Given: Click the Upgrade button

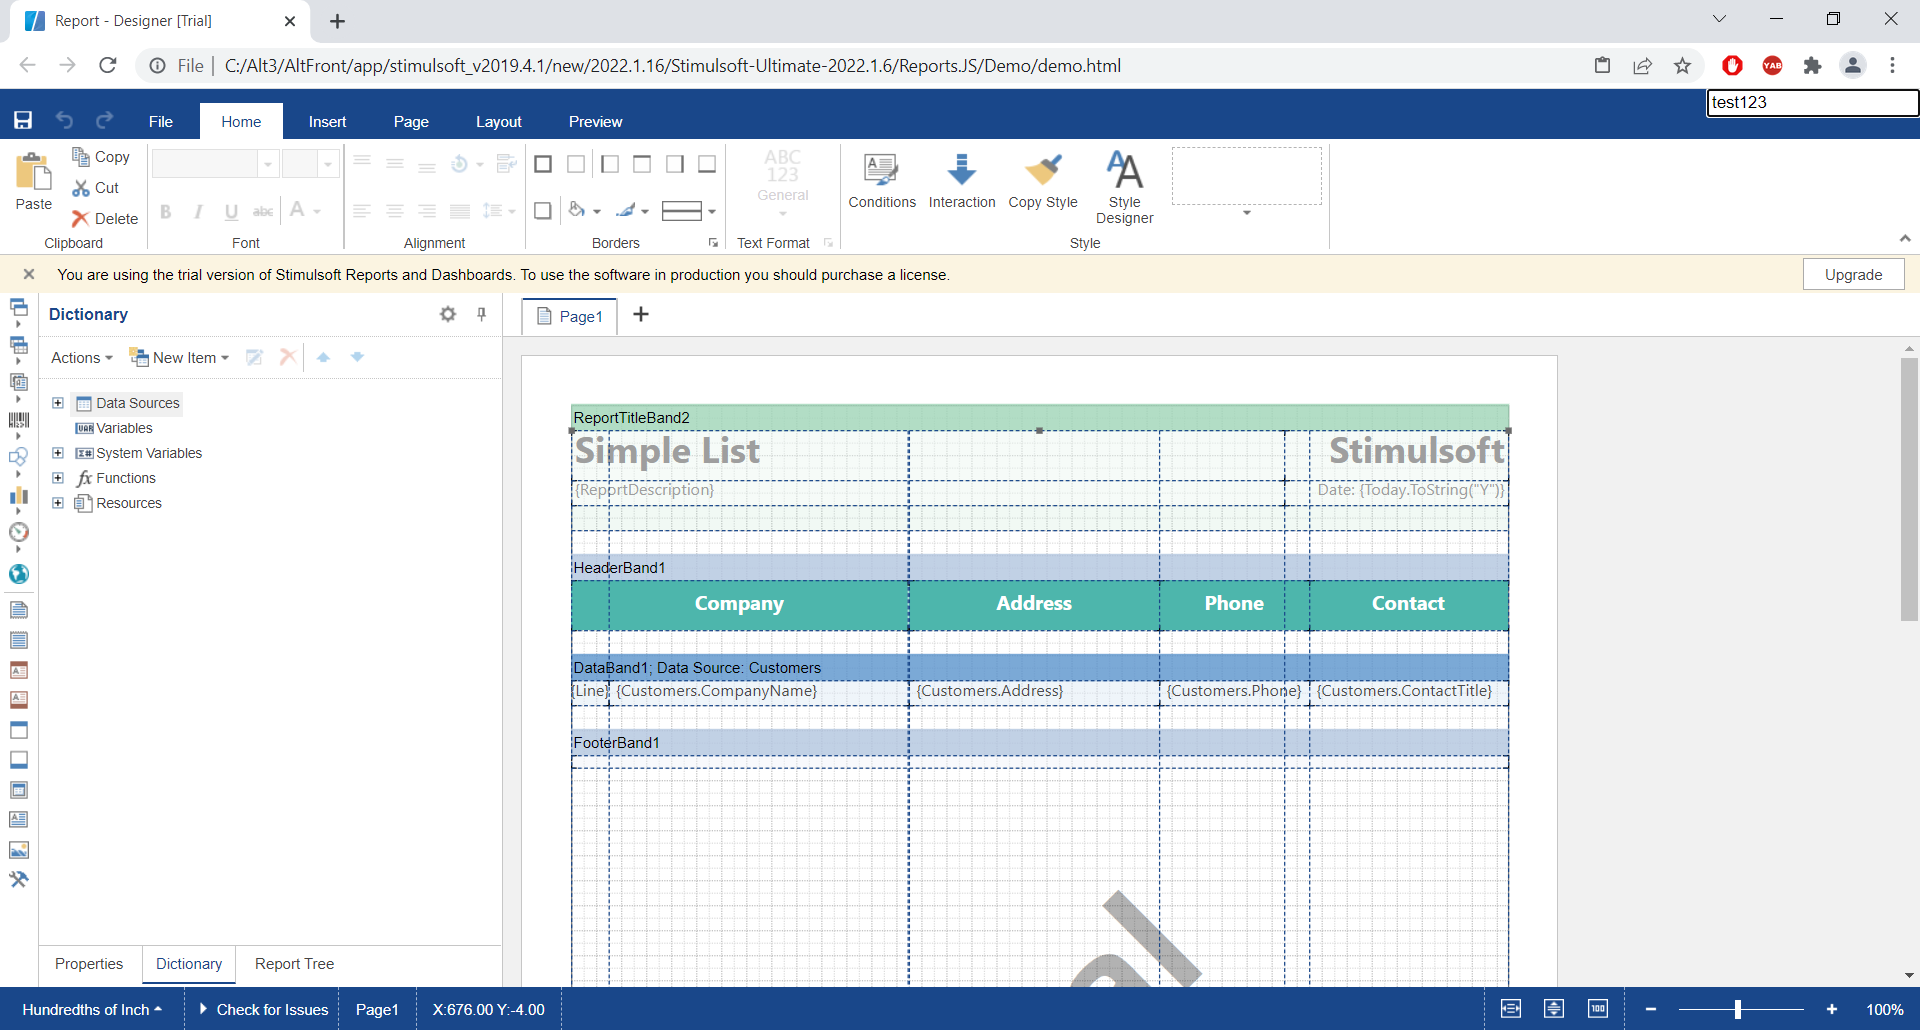Looking at the screenshot, I should pos(1853,274).
